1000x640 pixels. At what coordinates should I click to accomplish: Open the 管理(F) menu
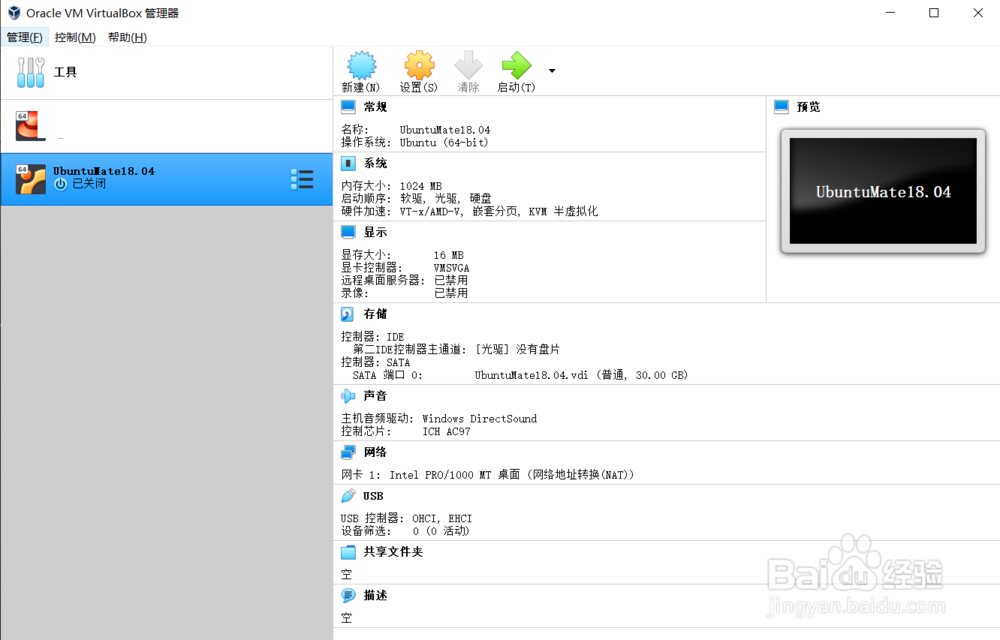24,37
